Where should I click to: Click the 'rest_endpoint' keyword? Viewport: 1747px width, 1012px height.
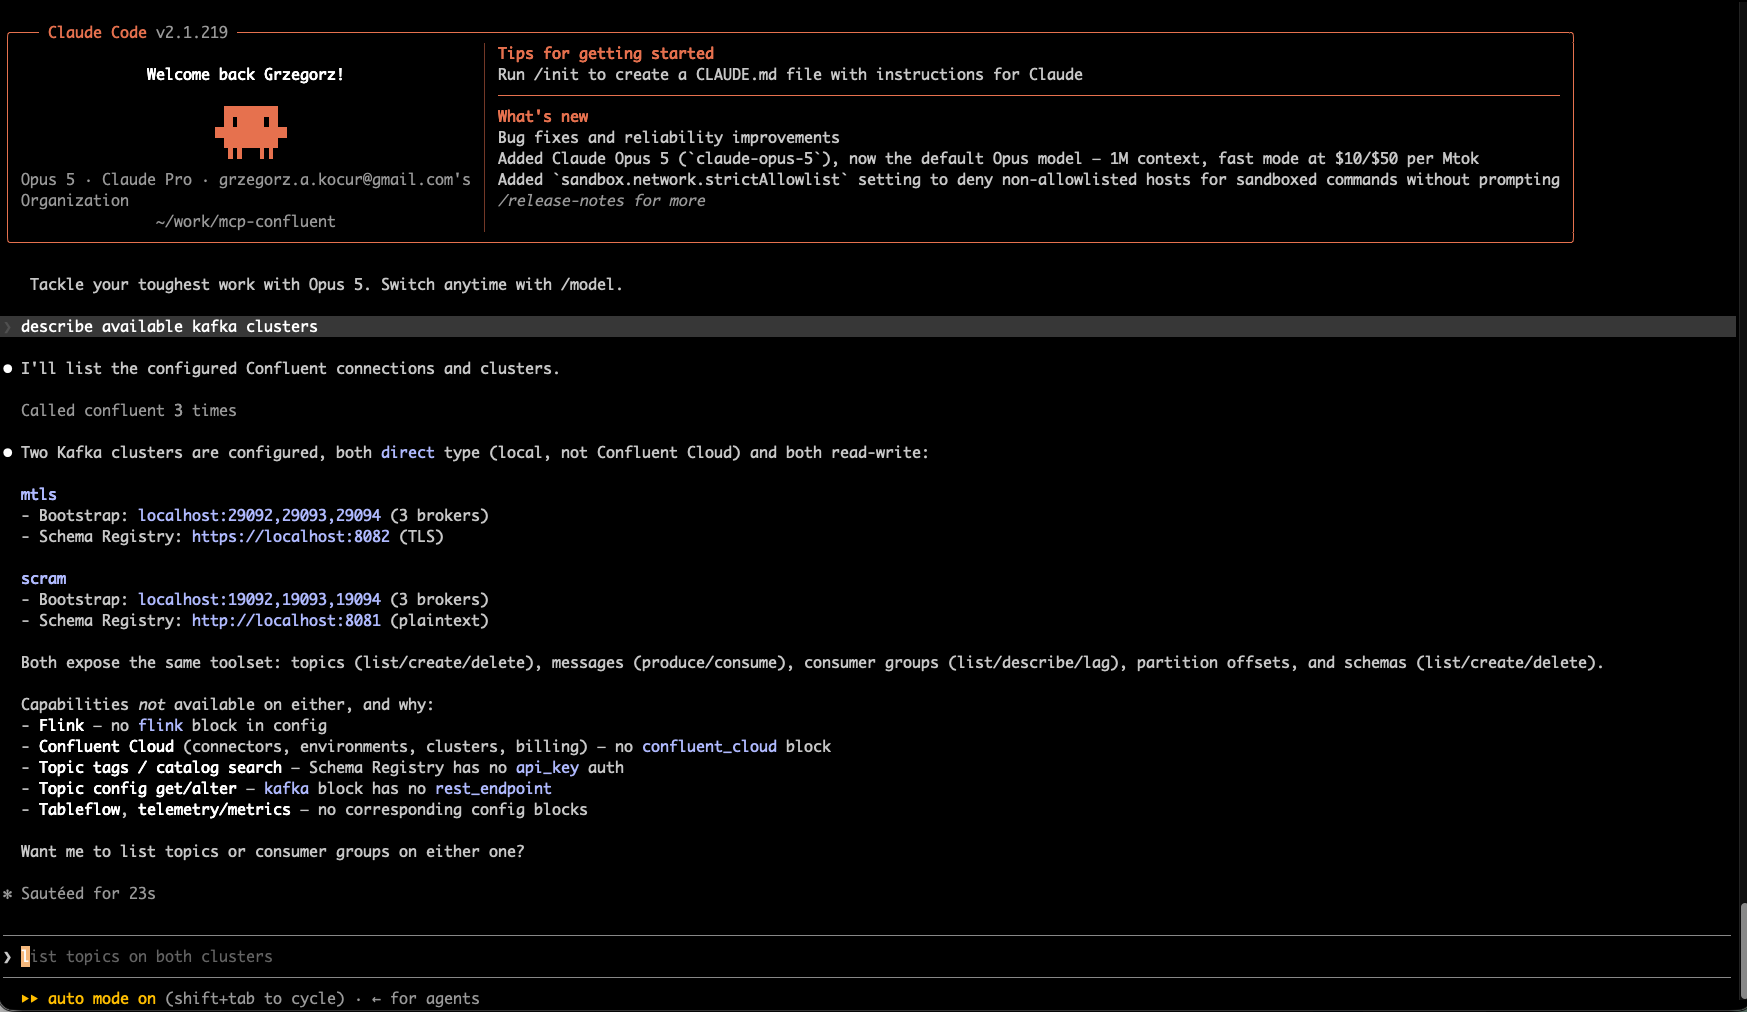click(x=493, y=789)
